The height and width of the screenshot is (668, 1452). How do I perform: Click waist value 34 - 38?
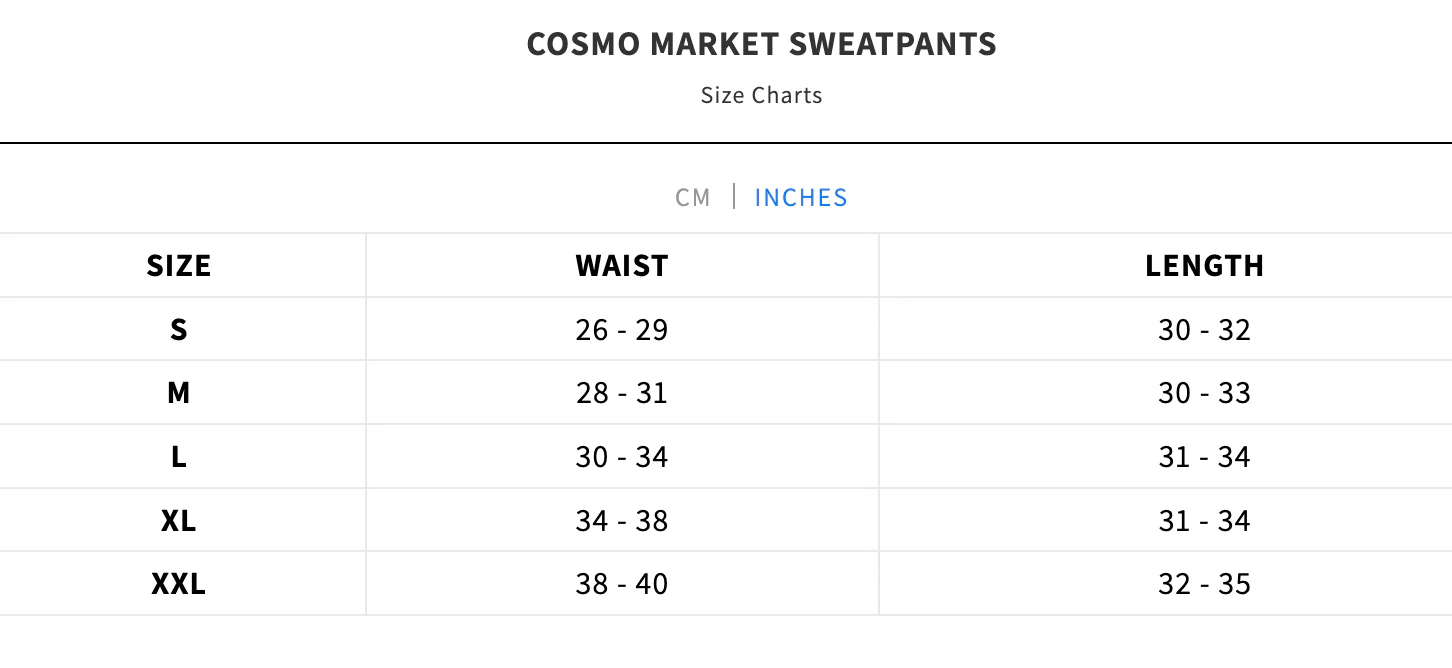point(622,521)
